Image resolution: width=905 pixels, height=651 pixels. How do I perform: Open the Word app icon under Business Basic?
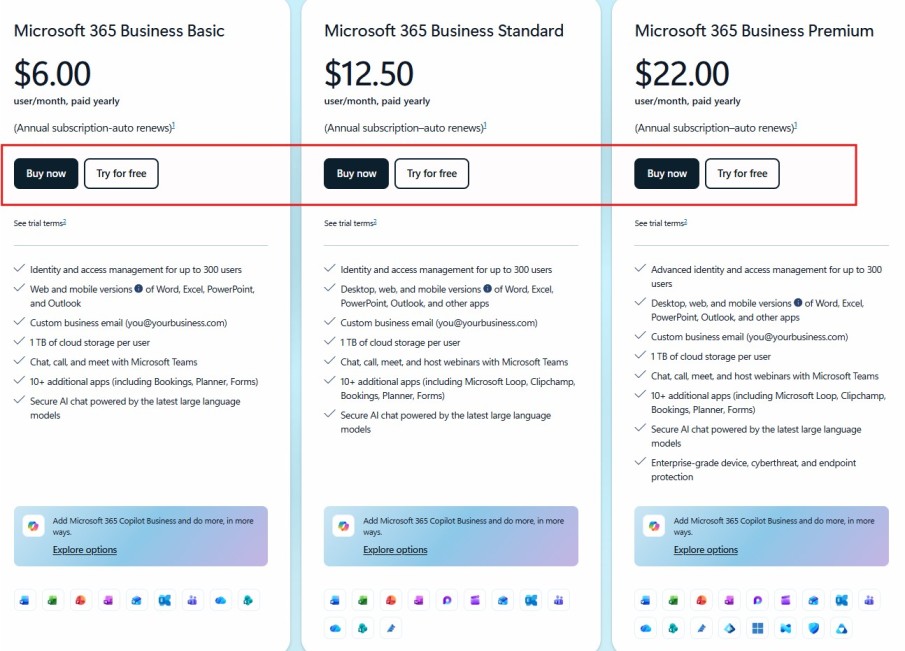point(24,601)
